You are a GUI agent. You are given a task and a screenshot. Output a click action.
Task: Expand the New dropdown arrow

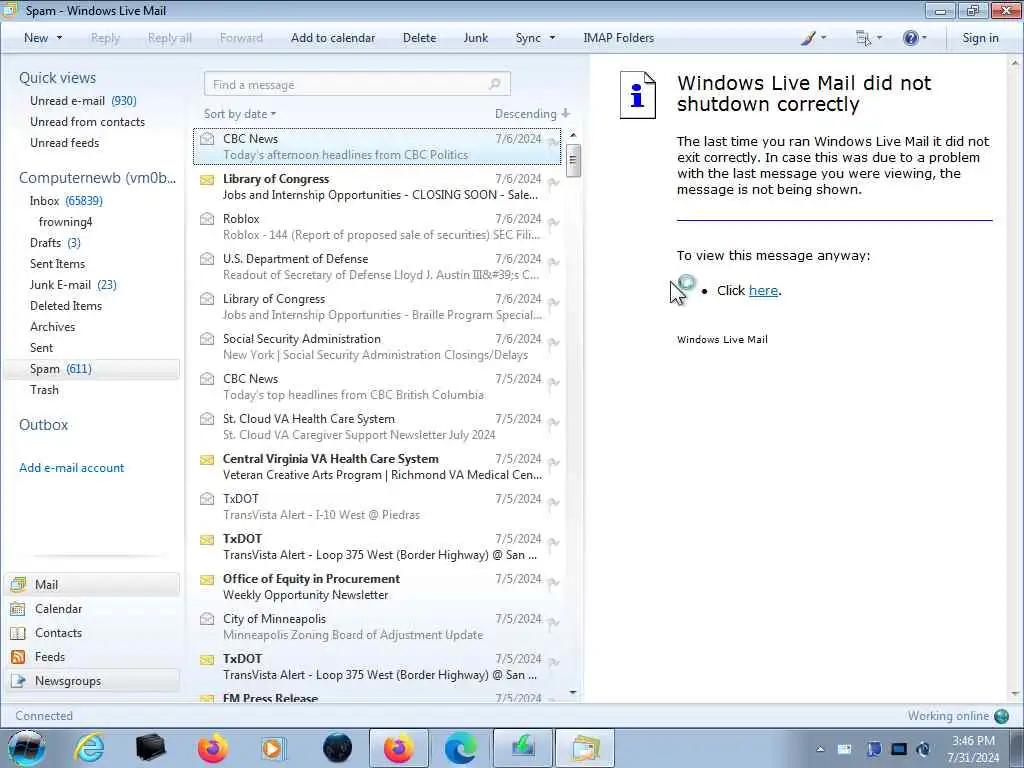point(59,38)
